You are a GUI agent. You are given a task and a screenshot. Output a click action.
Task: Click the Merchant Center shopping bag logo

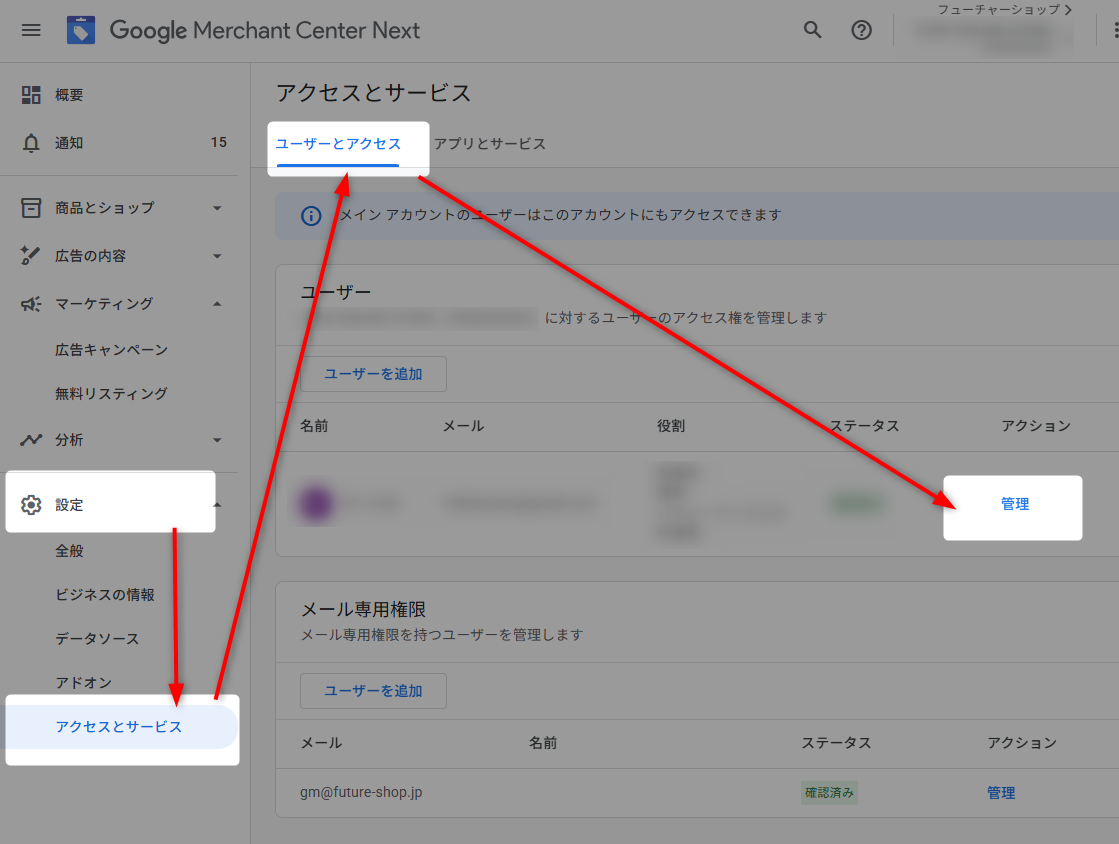[81, 30]
